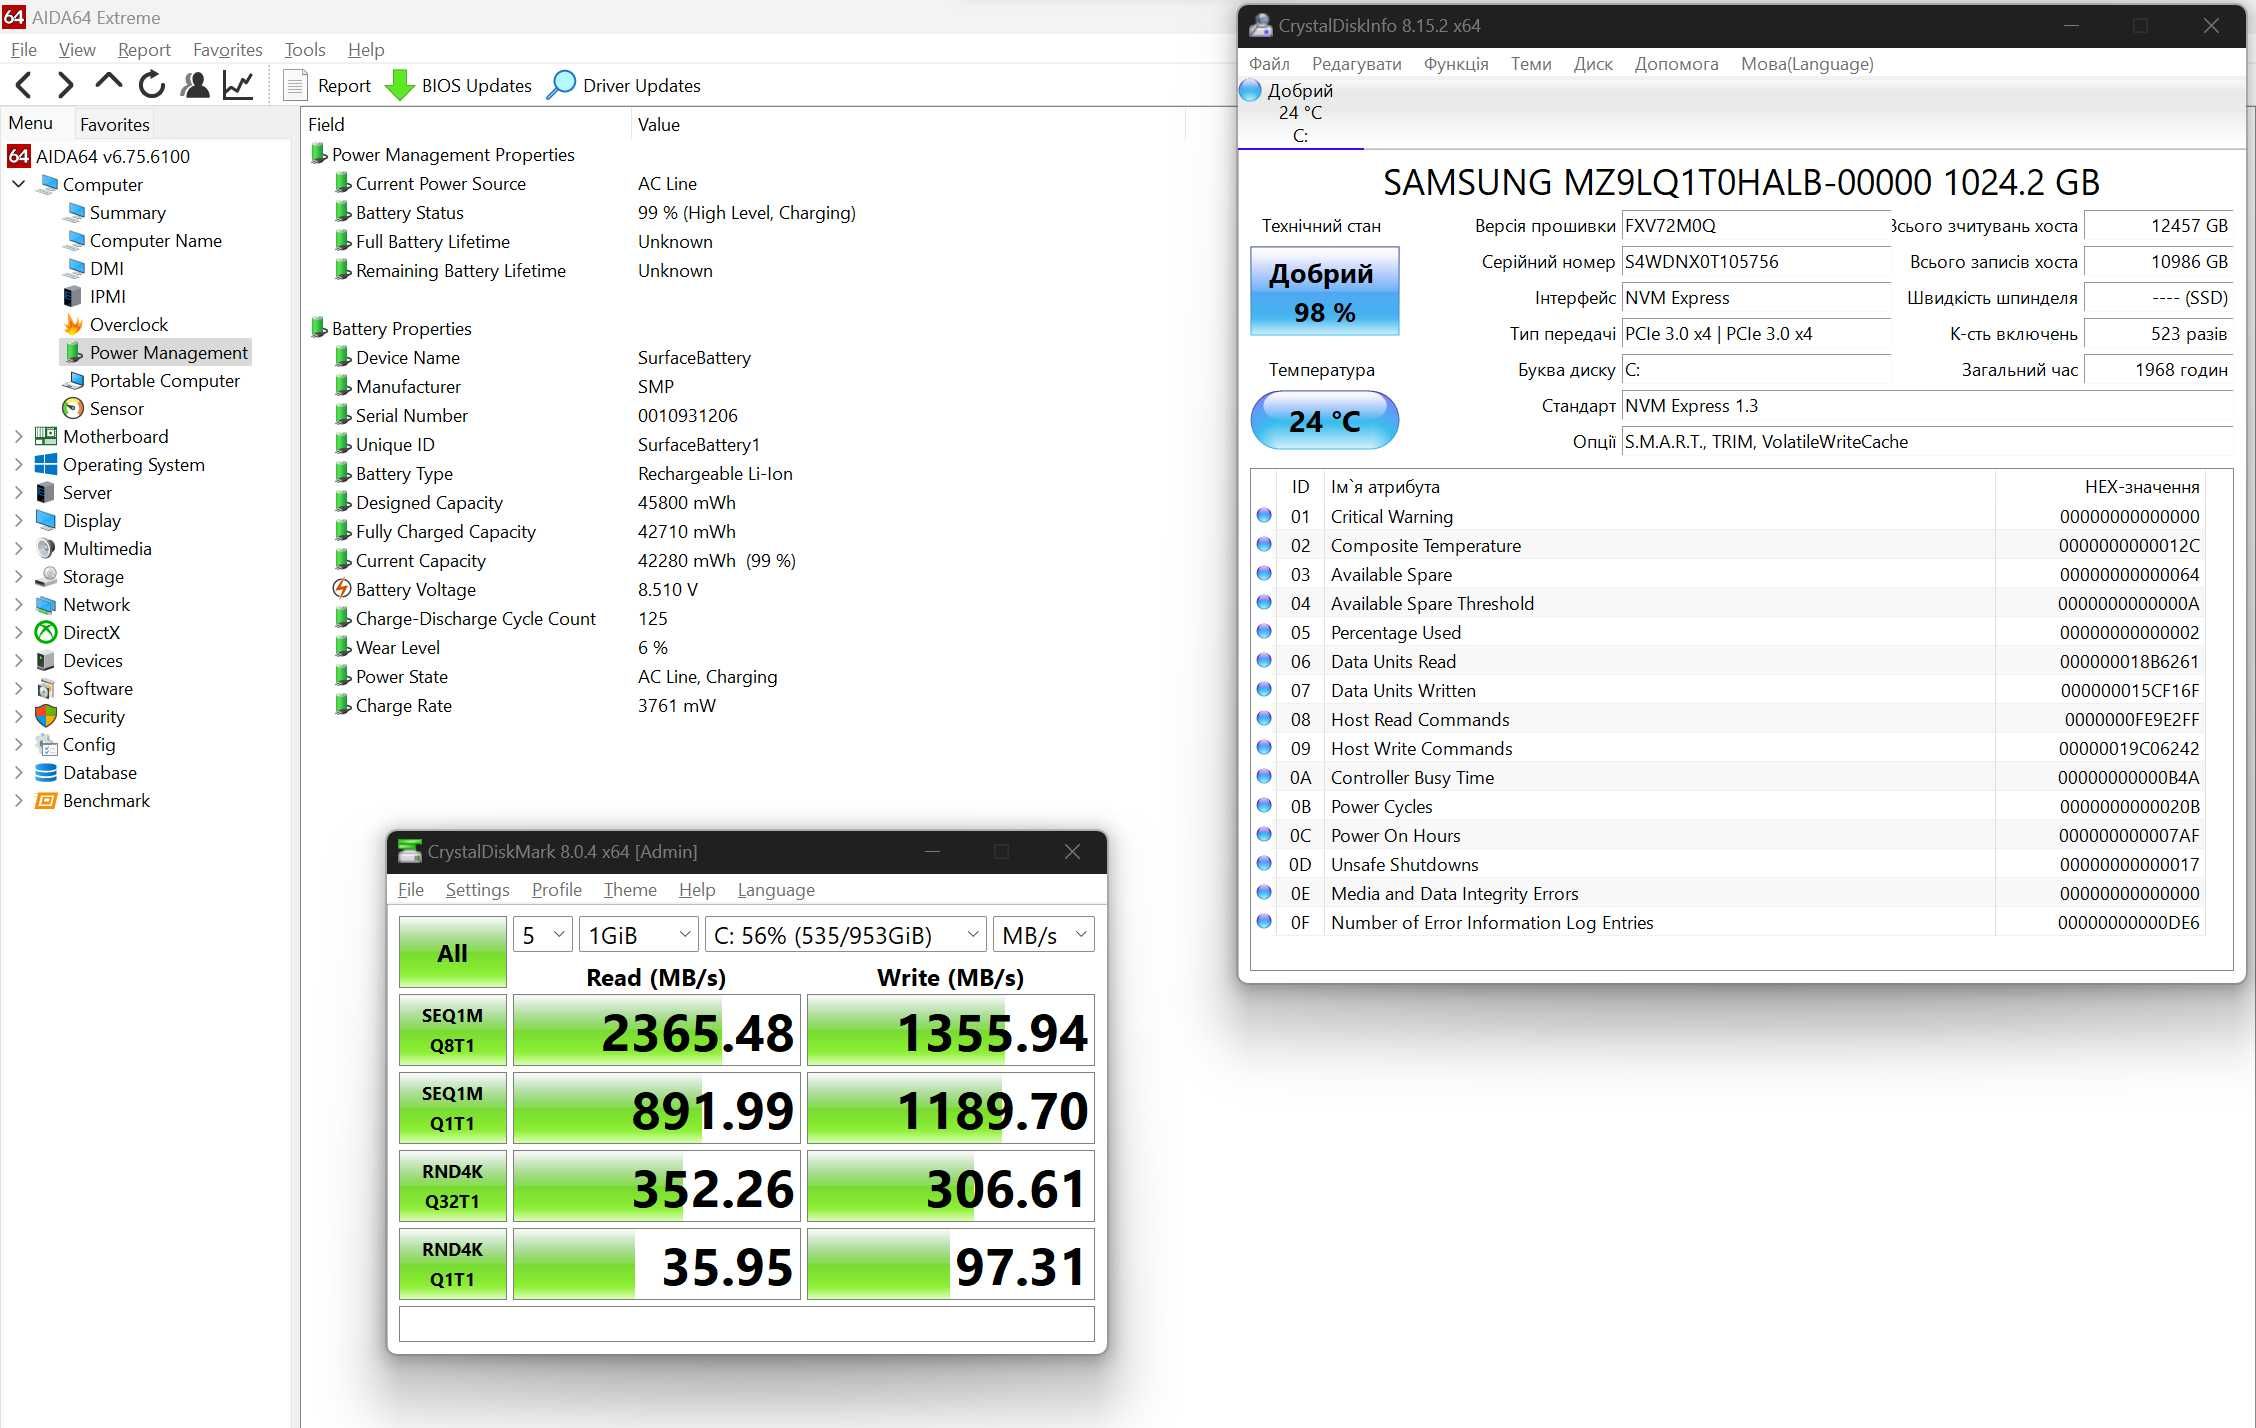The image size is (2256, 1428).
Task: Run the RND4K Q1T1 test
Action: point(452,1264)
